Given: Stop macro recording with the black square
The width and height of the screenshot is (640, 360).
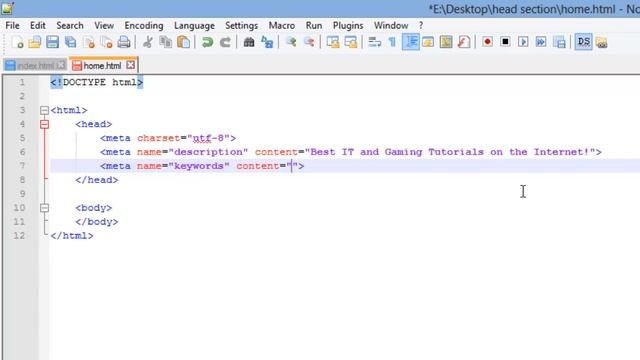Looking at the screenshot, I should point(505,42).
